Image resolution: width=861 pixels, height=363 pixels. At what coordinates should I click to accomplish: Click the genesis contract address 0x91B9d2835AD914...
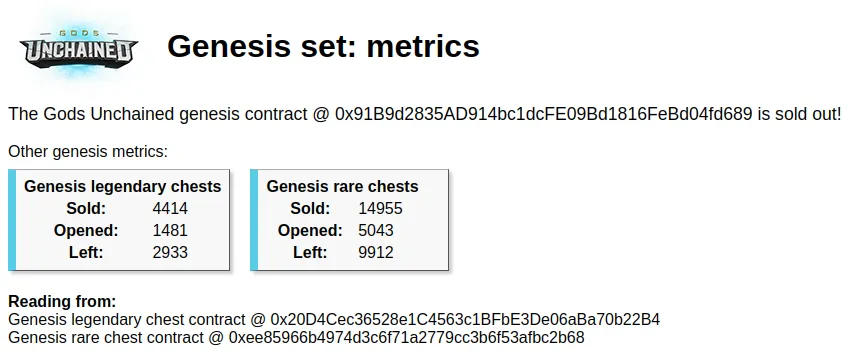[x=543, y=114]
